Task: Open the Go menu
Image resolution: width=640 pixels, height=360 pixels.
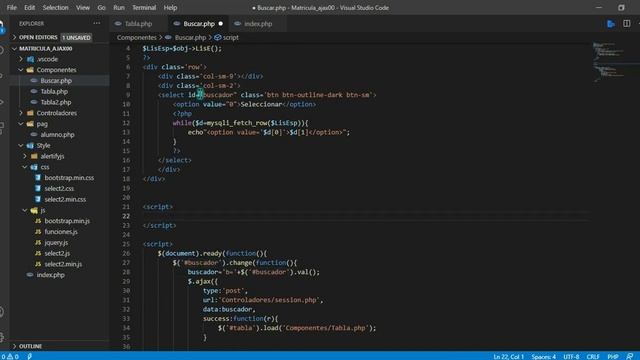Action: point(101,7)
